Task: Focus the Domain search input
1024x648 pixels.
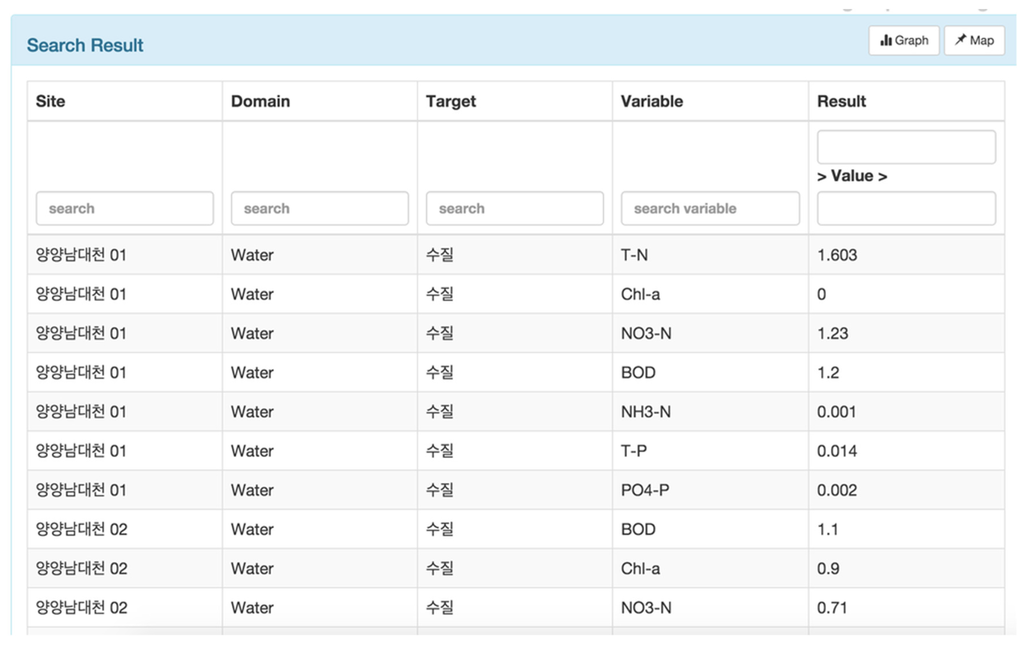Action: pos(320,208)
